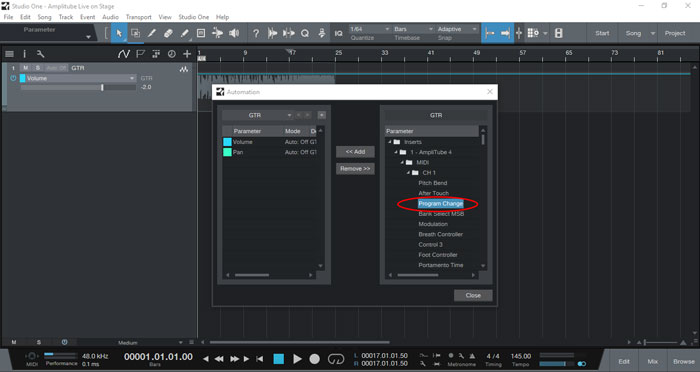Toggle the IQ input quantize button
The width and height of the screenshot is (700, 372).
coord(338,33)
